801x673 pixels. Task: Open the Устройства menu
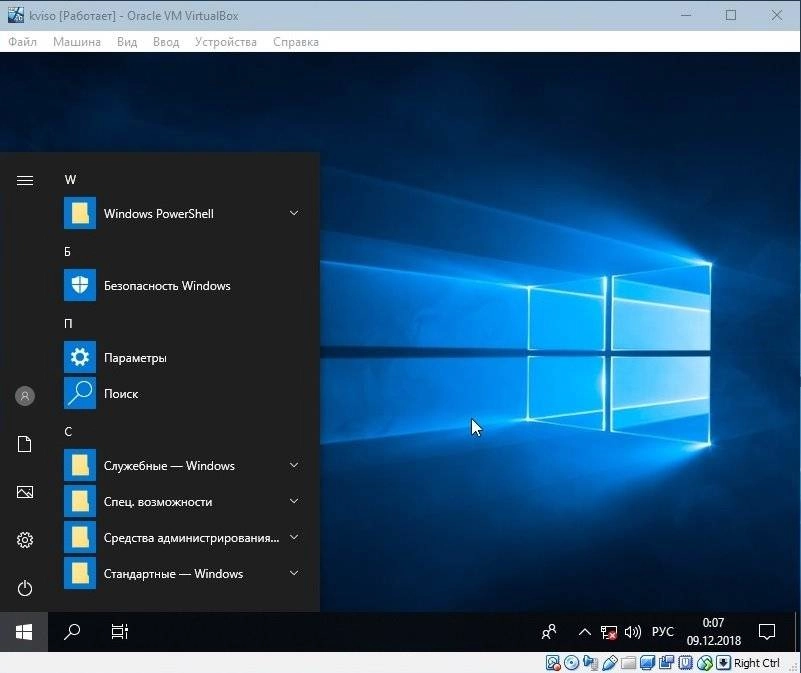(226, 42)
